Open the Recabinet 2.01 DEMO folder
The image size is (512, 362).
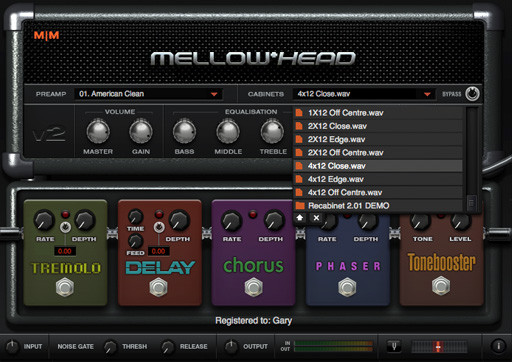pos(378,206)
